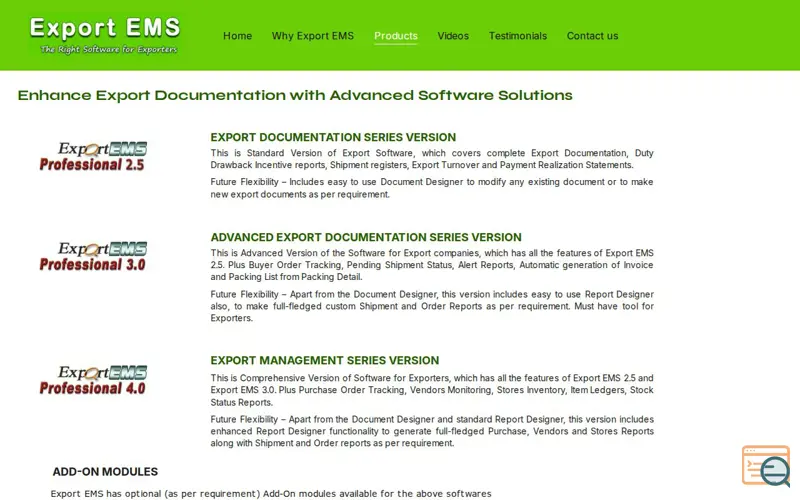Click the Export EMS site logo
The height and width of the screenshot is (500, 800).
pos(105,35)
